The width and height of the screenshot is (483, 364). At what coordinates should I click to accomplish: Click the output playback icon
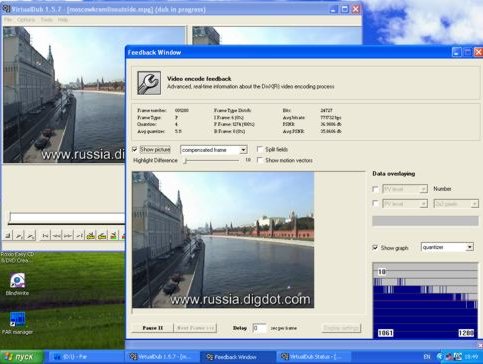(30, 236)
